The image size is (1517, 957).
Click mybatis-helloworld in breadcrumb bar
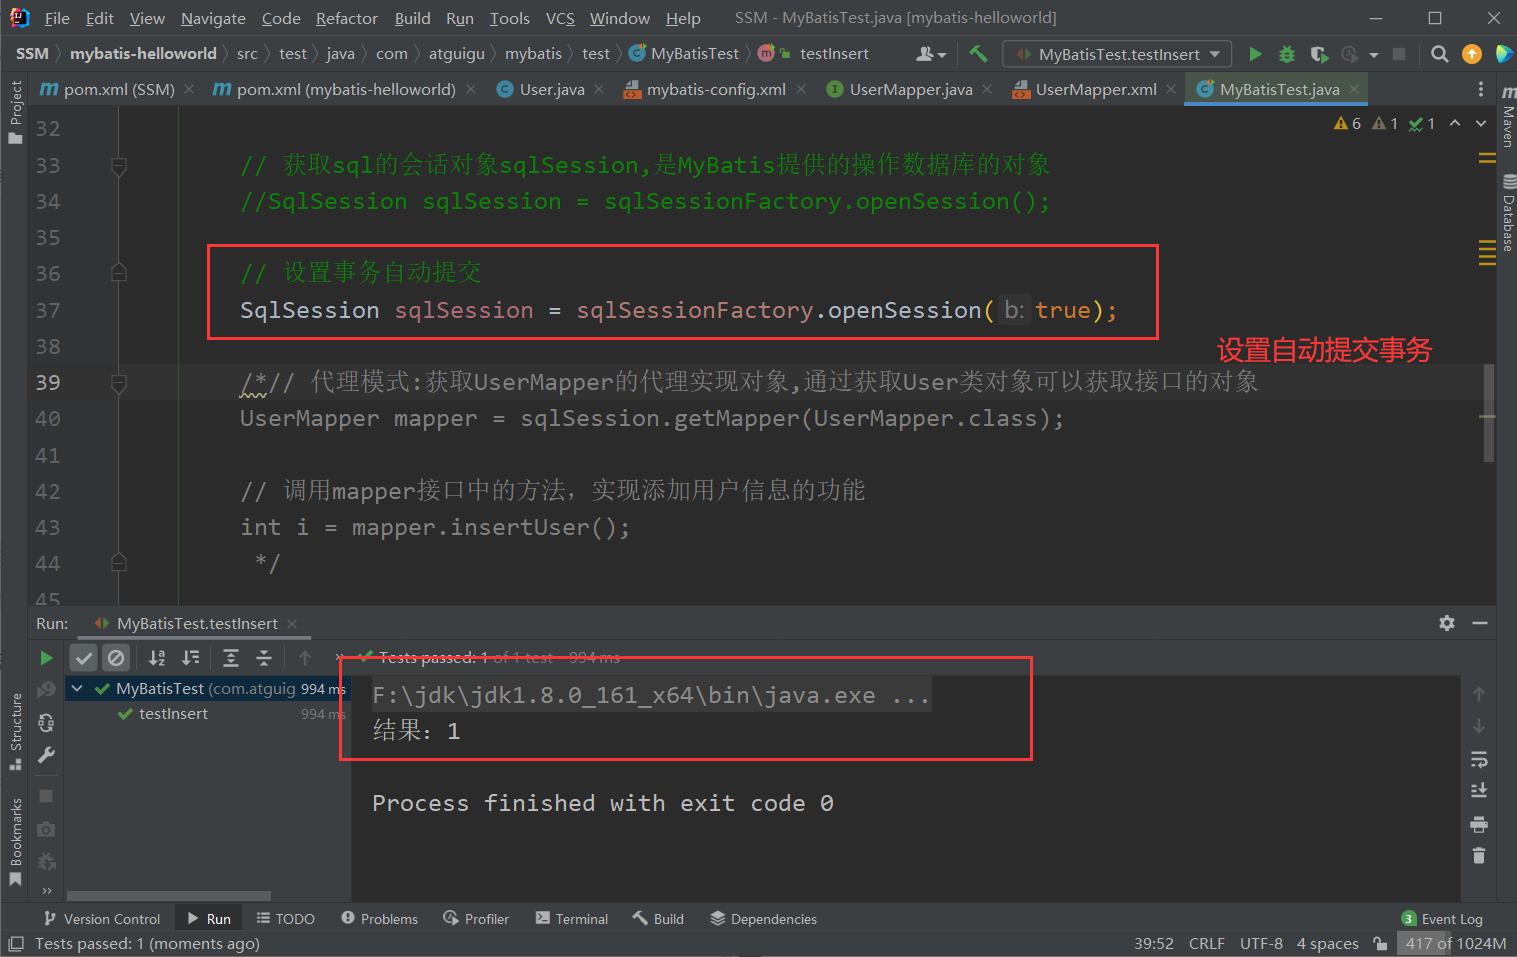[x=143, y=53]
